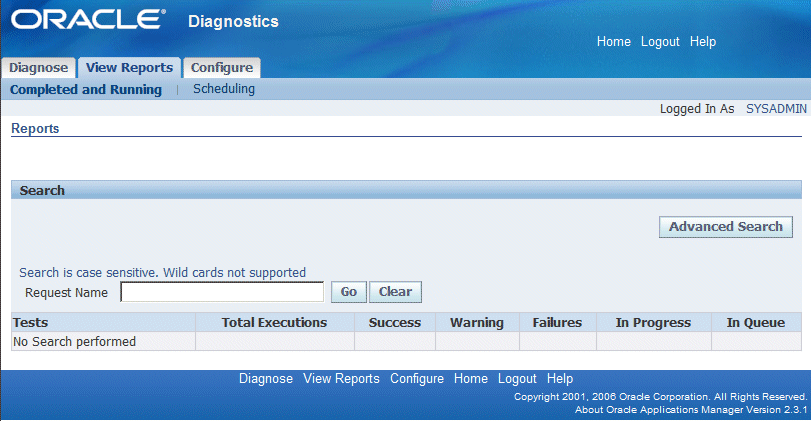811x421 pixels.
Task: Open Completed and Running subtab
Action: click(x=86, y=89)
